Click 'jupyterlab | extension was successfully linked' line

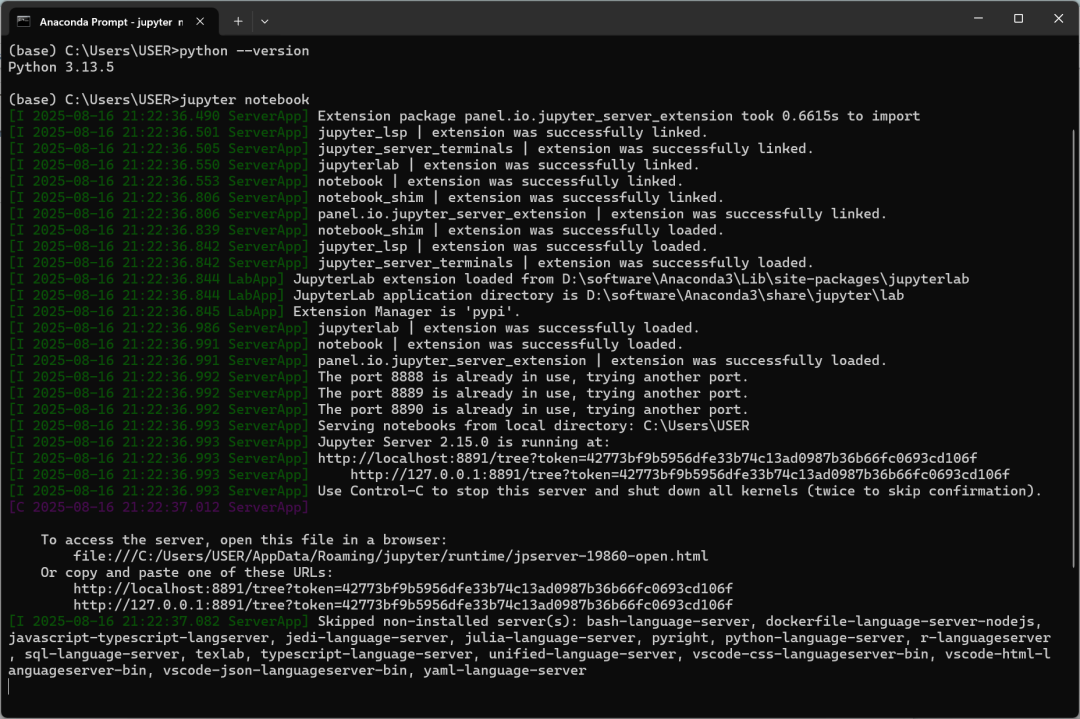click(508, 165)
